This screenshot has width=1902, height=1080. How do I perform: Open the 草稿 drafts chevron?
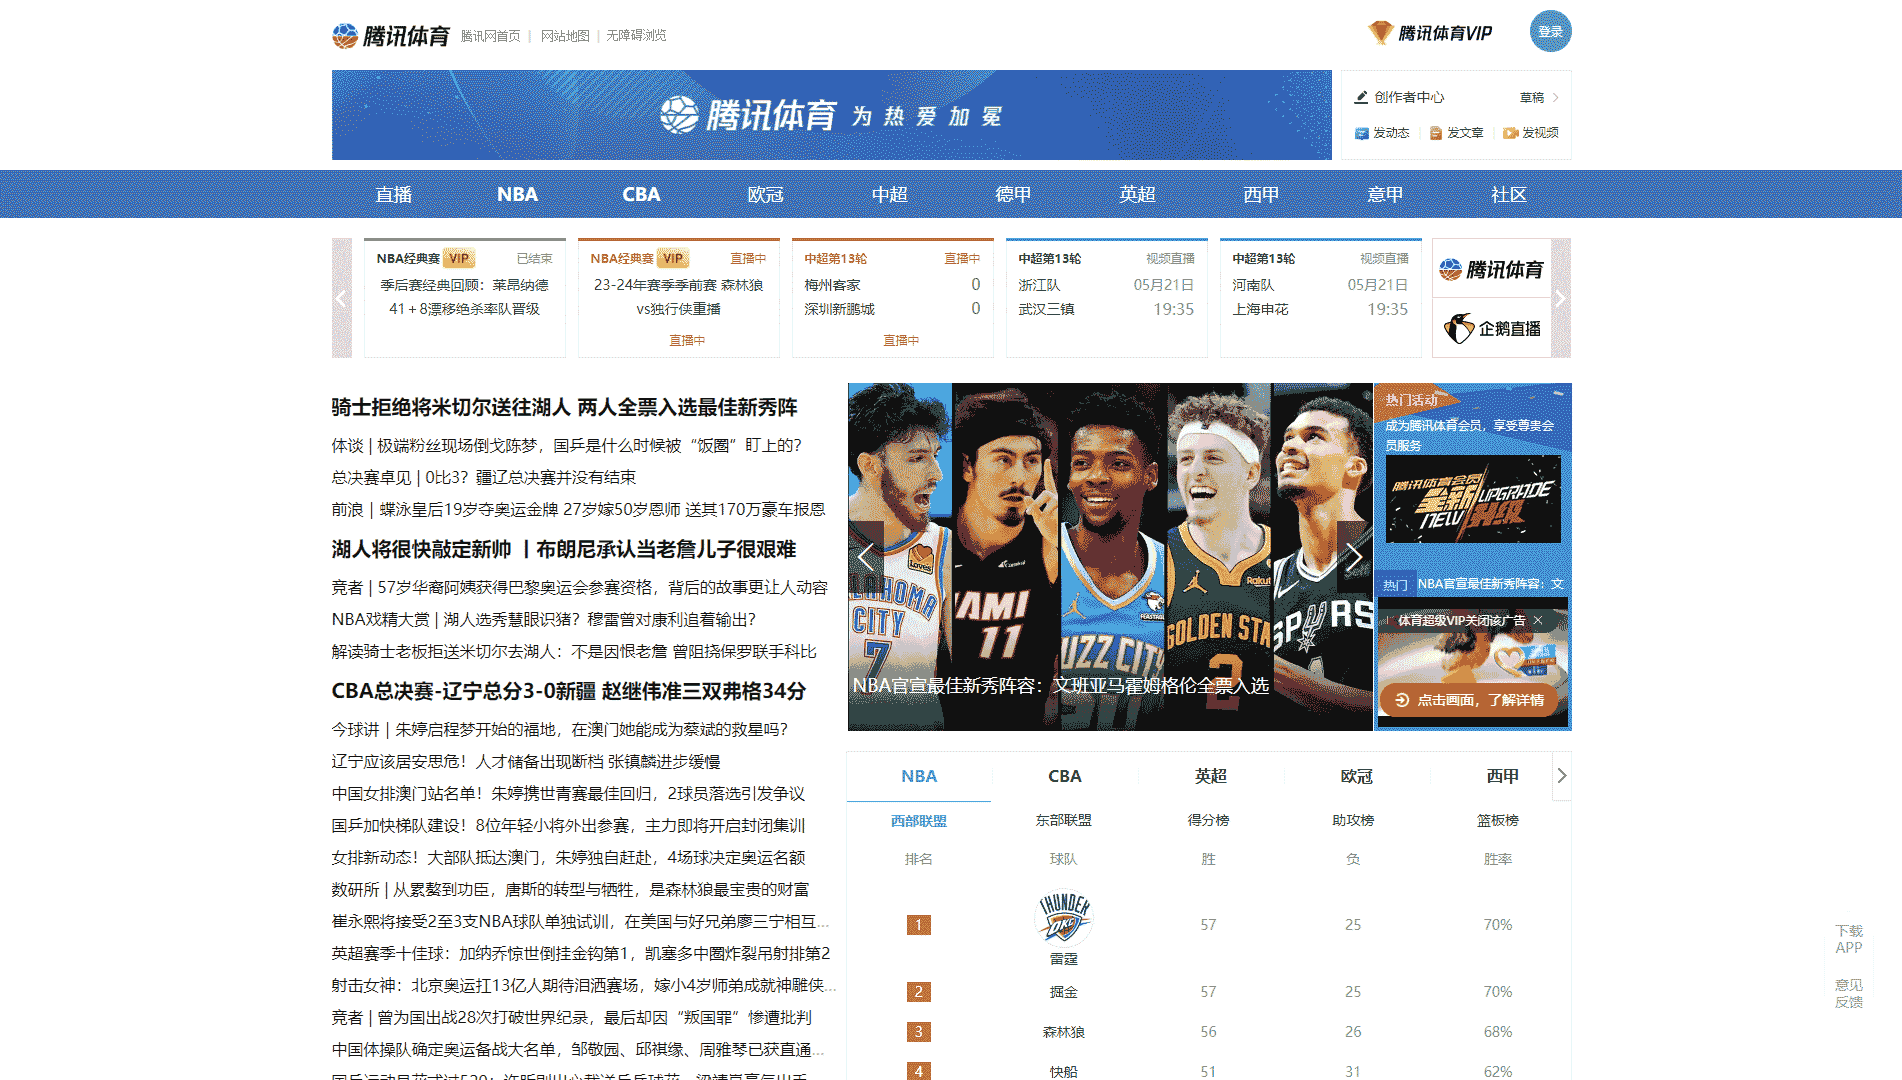pos(1556,97)
